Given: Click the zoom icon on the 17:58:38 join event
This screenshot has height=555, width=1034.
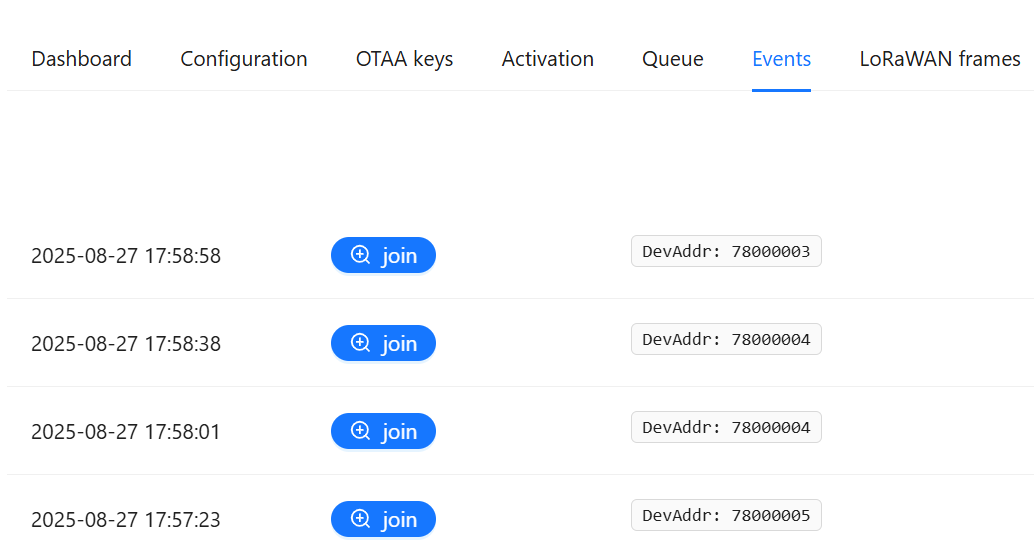Looking at the screenshot, I should (361, 343).
